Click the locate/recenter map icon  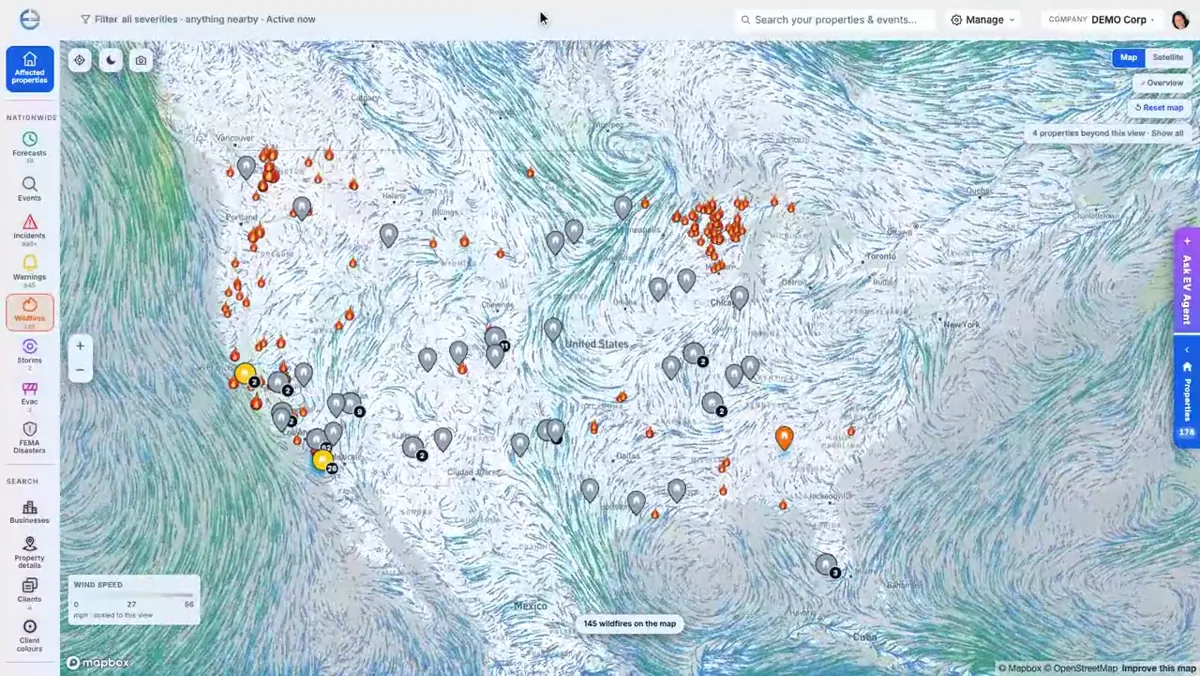tap(80, 60)
